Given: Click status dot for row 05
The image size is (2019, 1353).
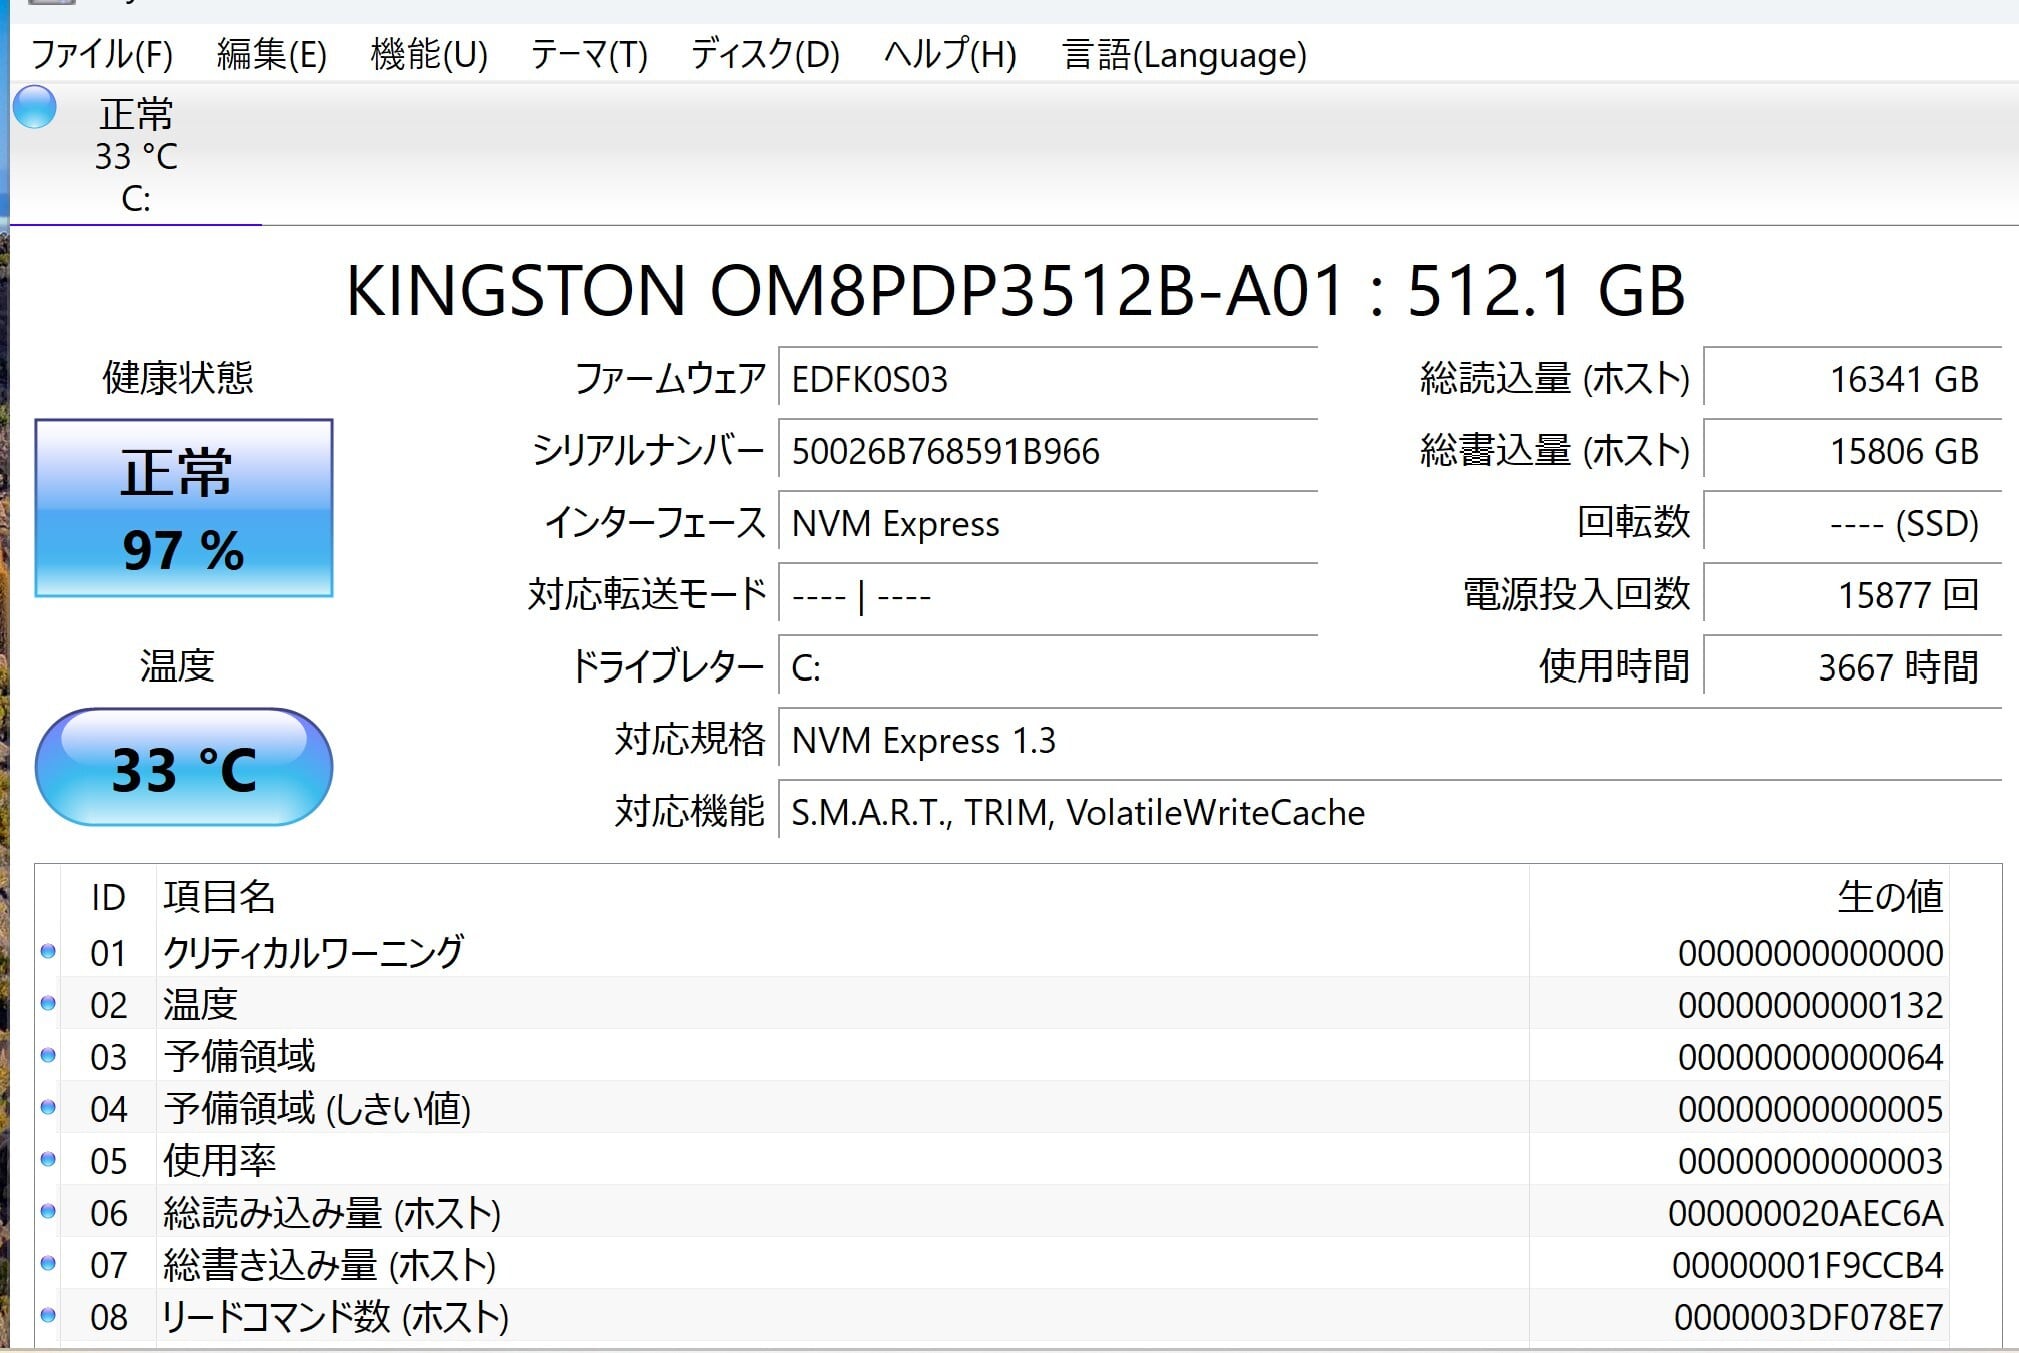Looking at the screenshot, I should click(x=48, y=1159).
